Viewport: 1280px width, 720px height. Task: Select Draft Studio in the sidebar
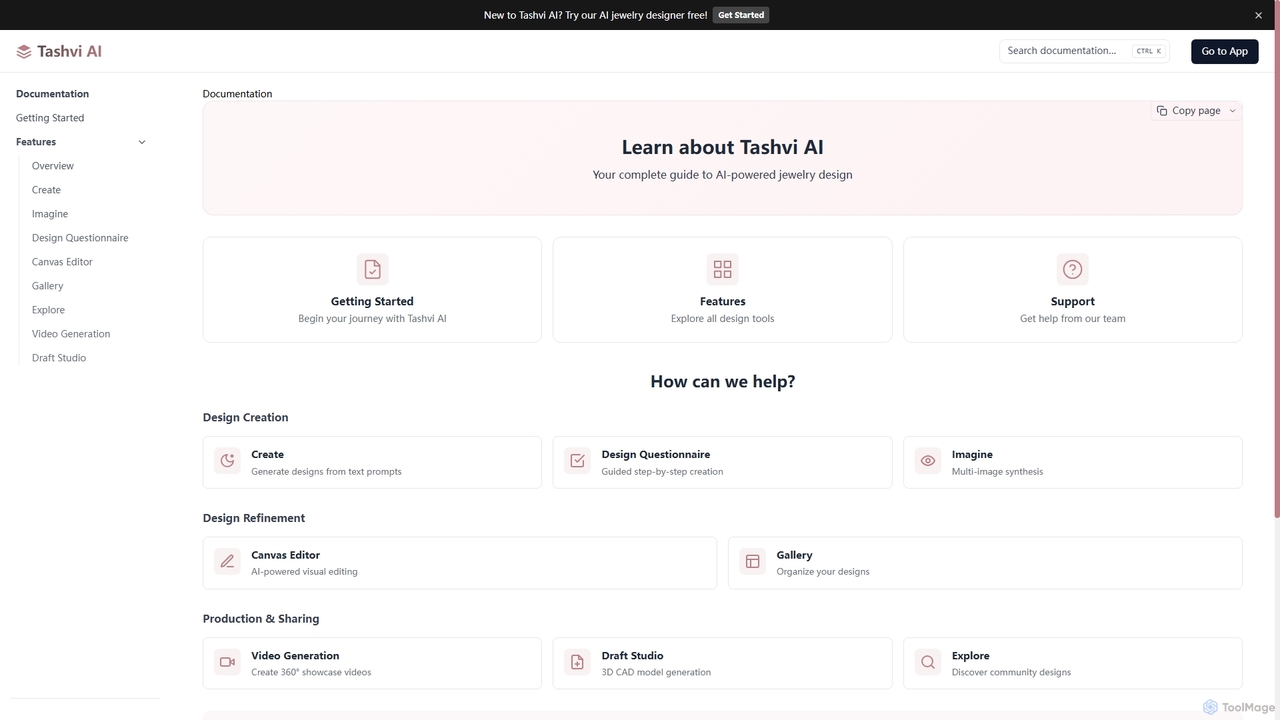(59, 358)
